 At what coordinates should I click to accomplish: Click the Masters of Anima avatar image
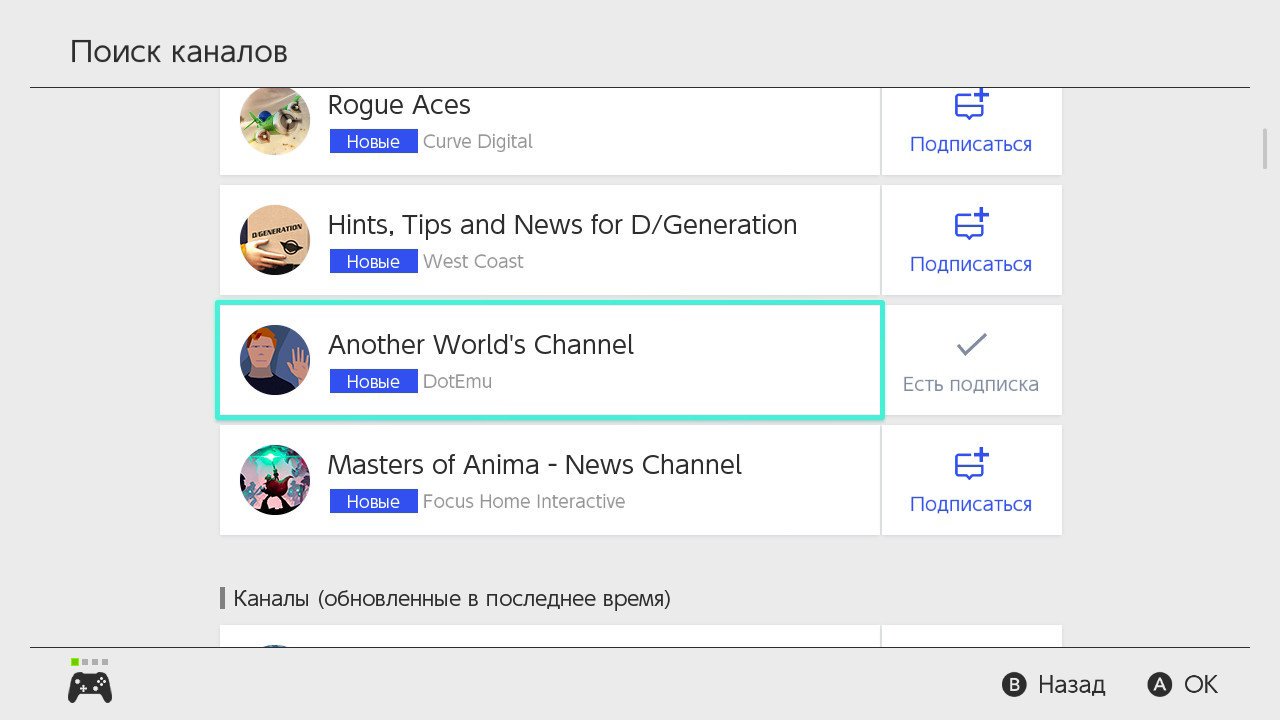coord(275,480)
